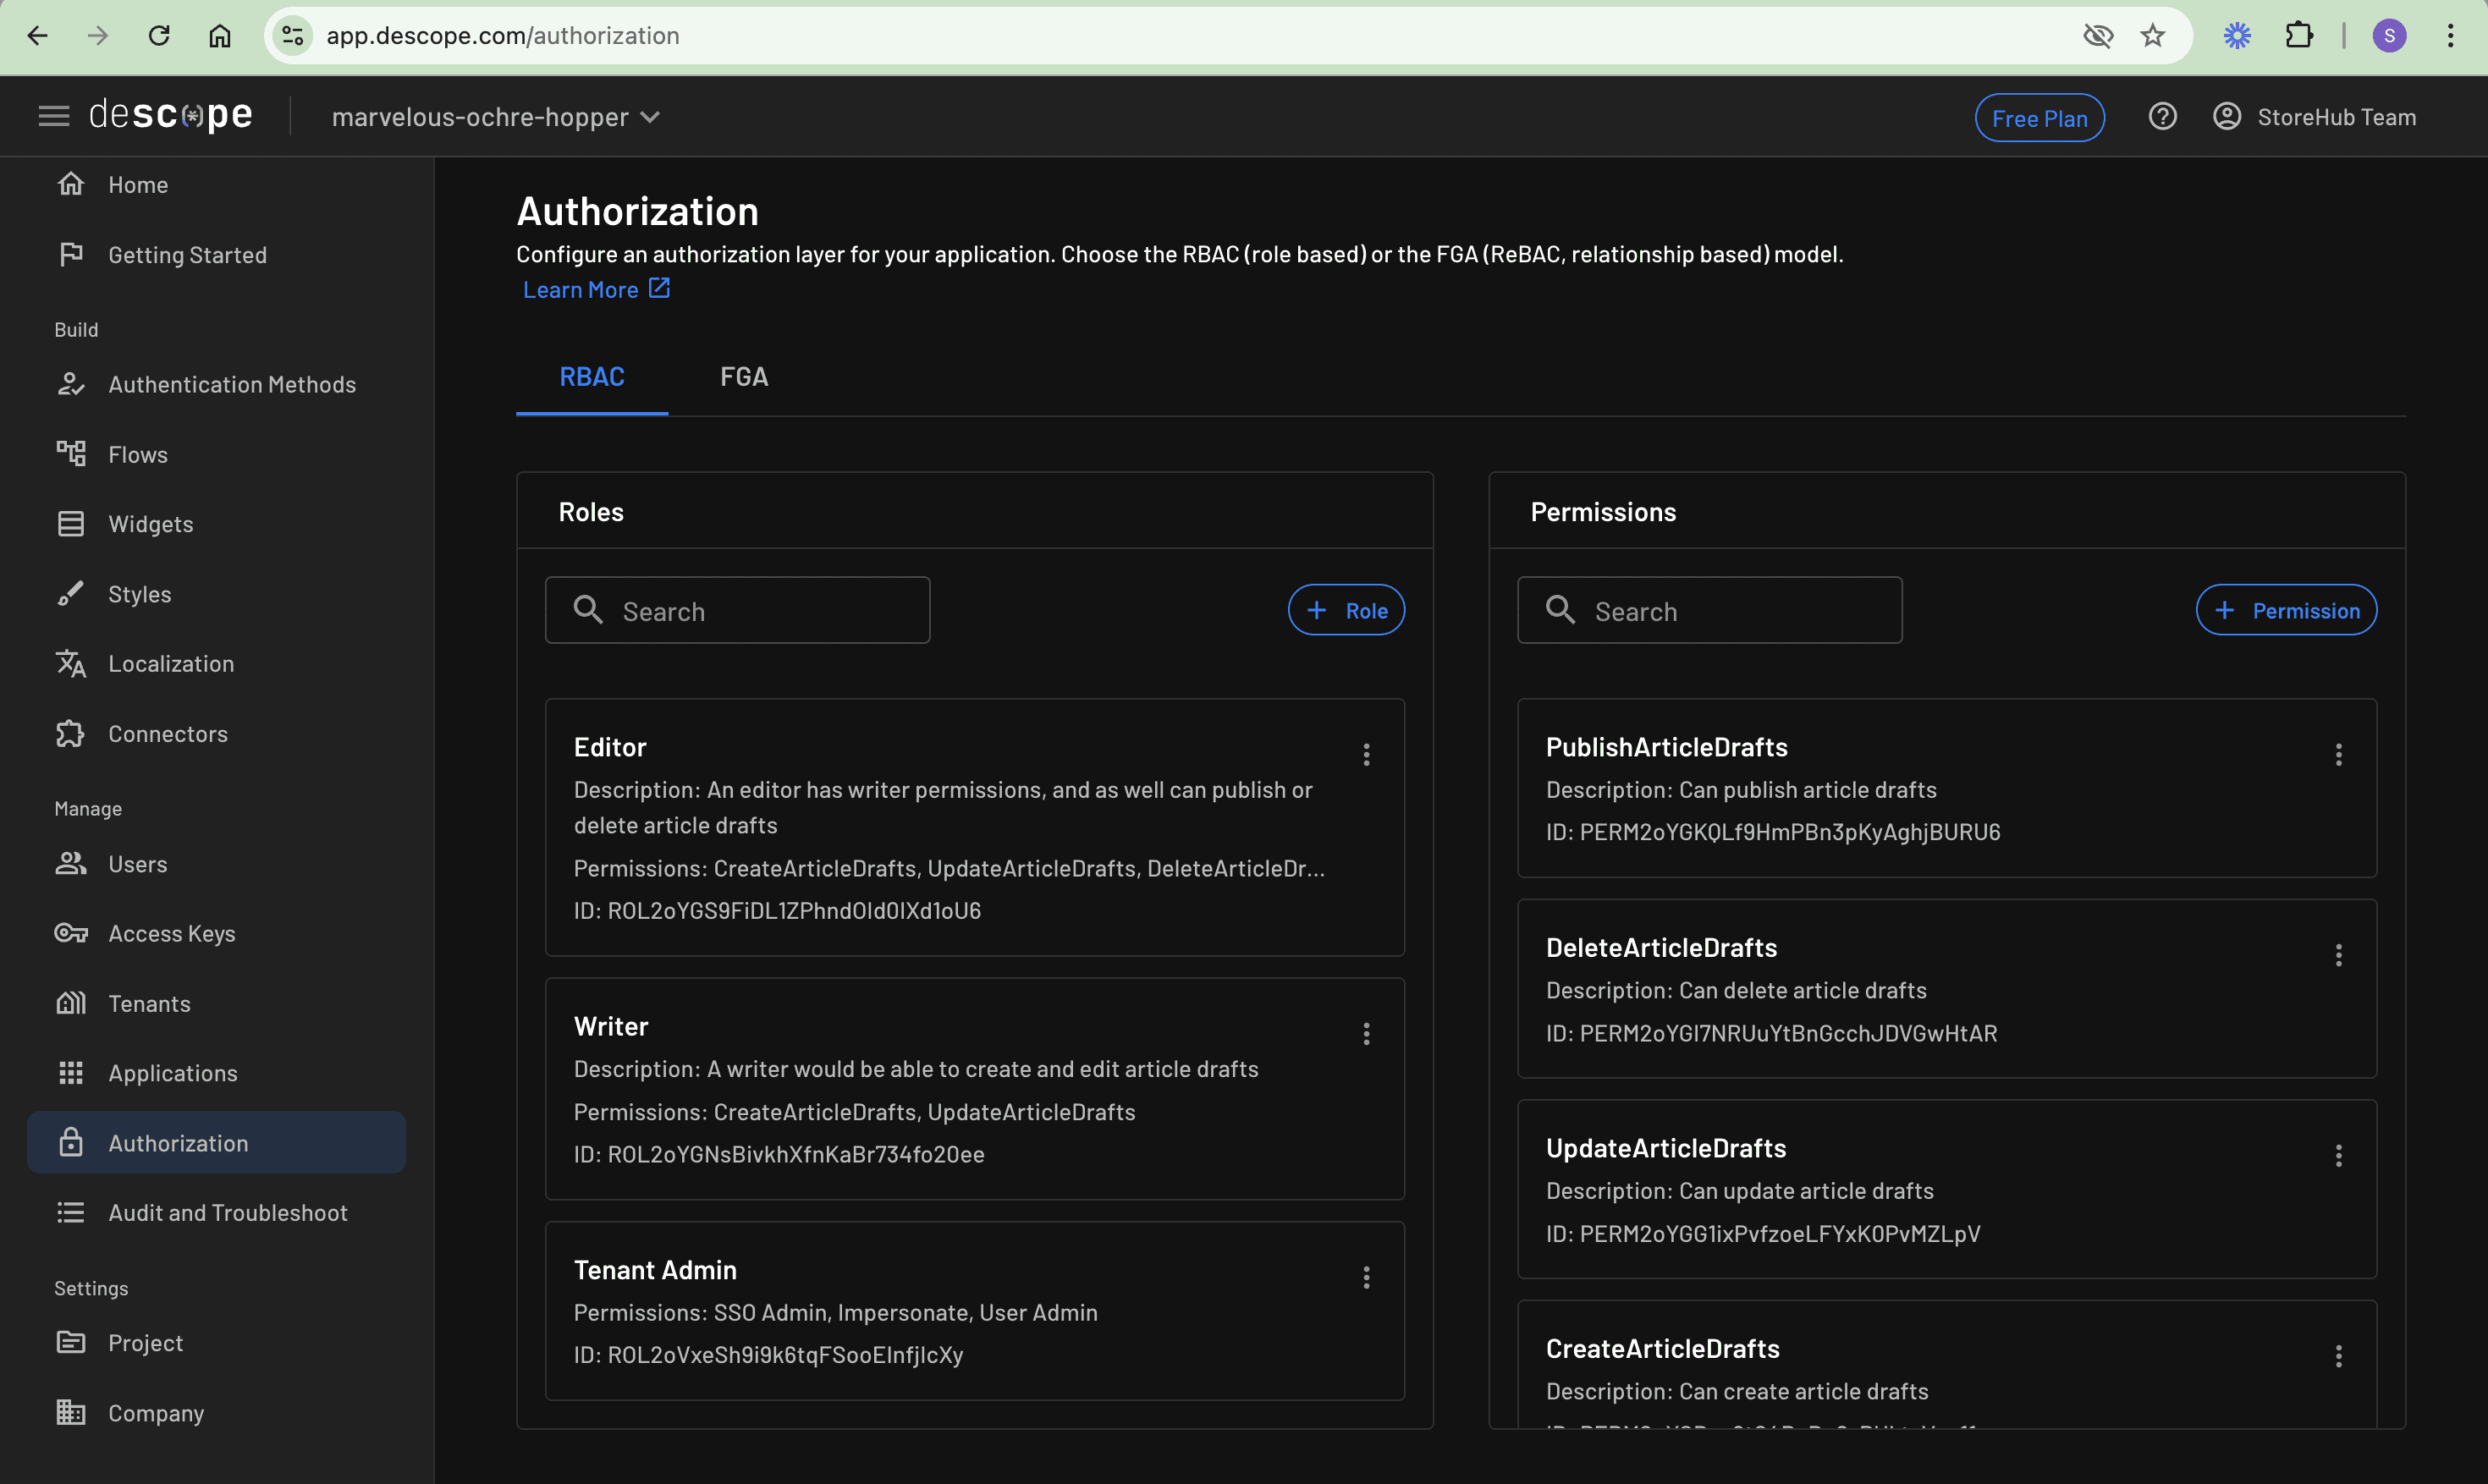Open Editor role options menu
The image size is (2488, 1484).
(1366, 754)
